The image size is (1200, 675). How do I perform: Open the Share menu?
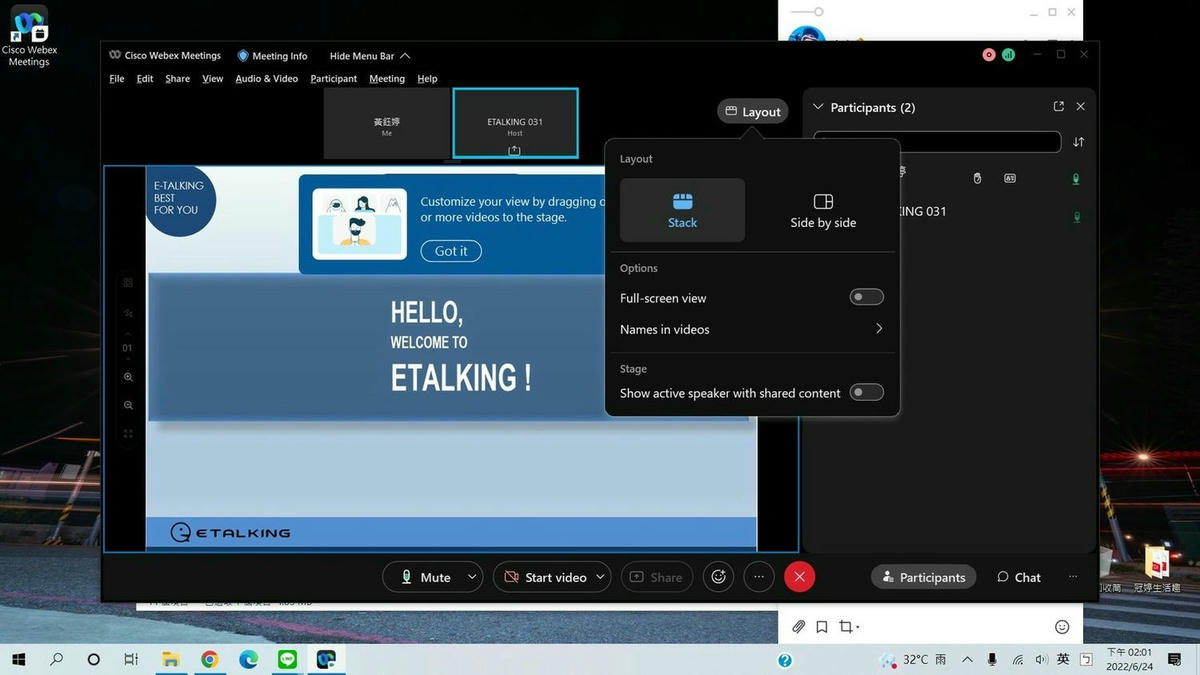pos(178,79)
